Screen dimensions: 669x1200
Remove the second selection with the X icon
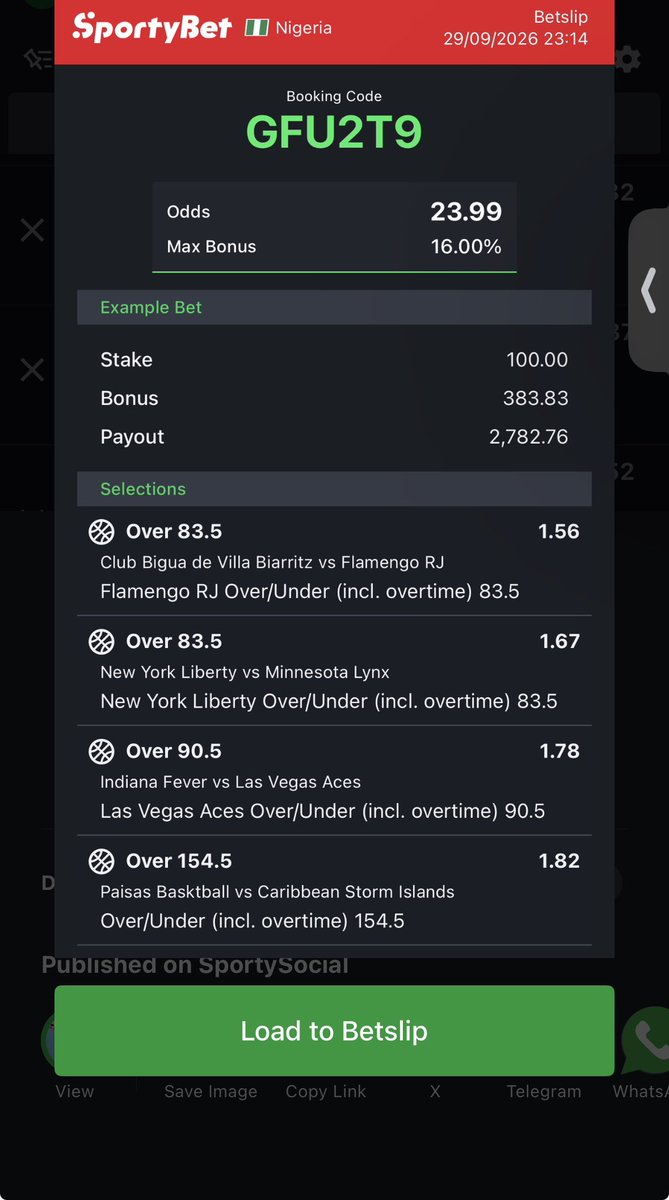pos(32,371)
